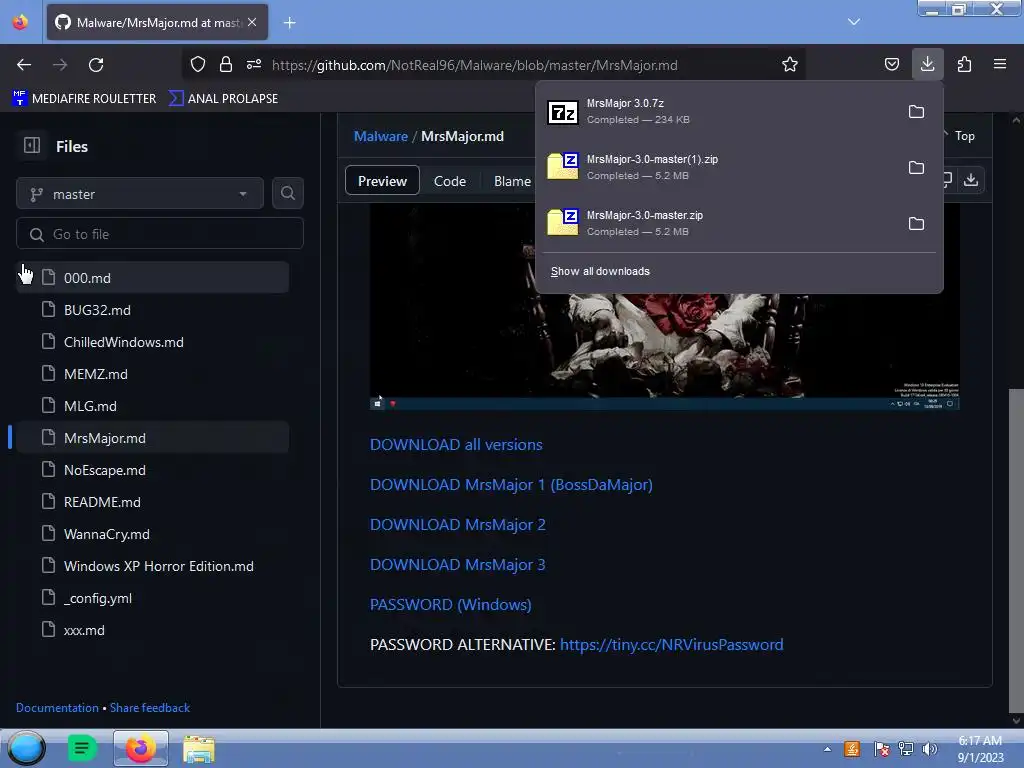Open the Firefox application menu
1024x768 pixels.
click(1000, 64)
